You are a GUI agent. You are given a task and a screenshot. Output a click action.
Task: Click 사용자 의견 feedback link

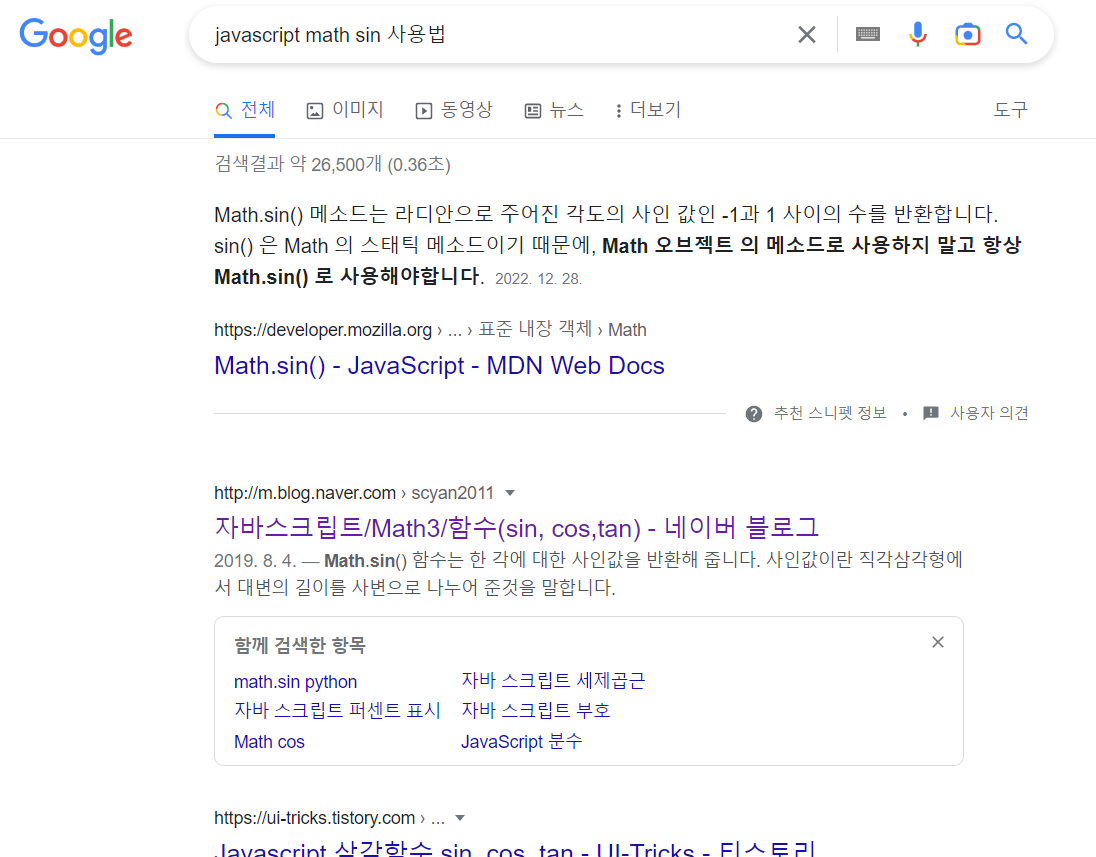[989, 413]
